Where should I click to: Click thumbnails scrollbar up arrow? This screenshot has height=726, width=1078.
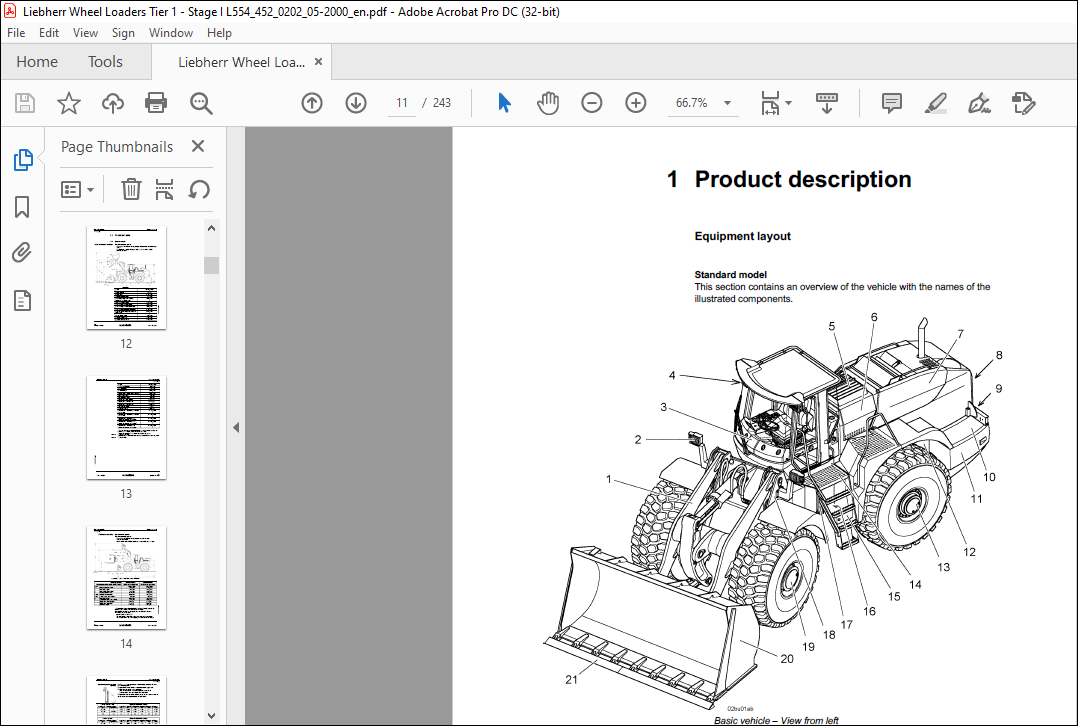tap(212, 228)
